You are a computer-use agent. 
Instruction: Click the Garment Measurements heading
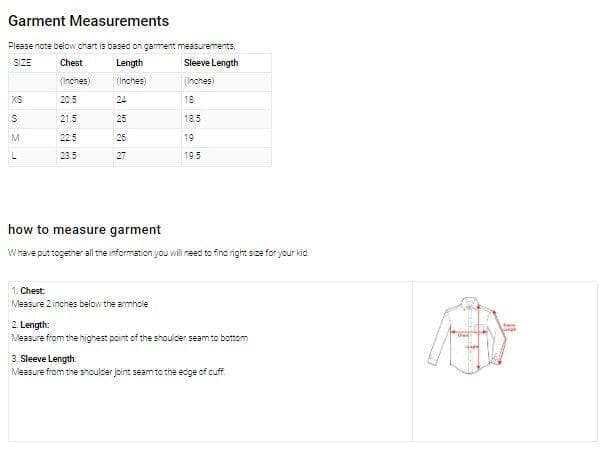[x=88, y=21]
